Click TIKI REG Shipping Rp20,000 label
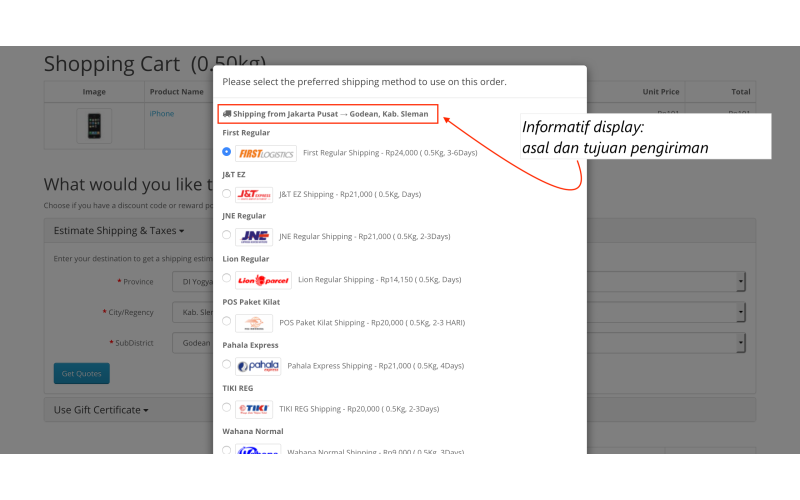This screenshot has width=800, height=500. pos(359,409)
